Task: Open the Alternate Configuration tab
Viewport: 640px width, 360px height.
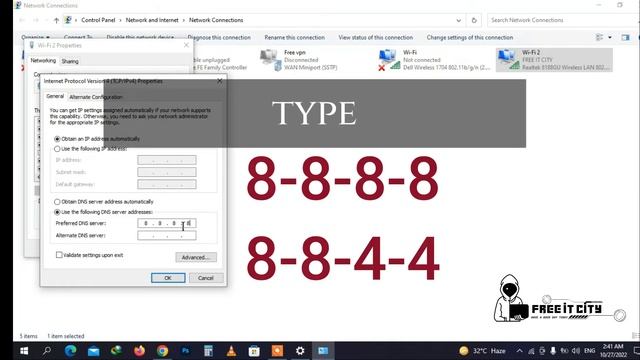Action: 96,97
